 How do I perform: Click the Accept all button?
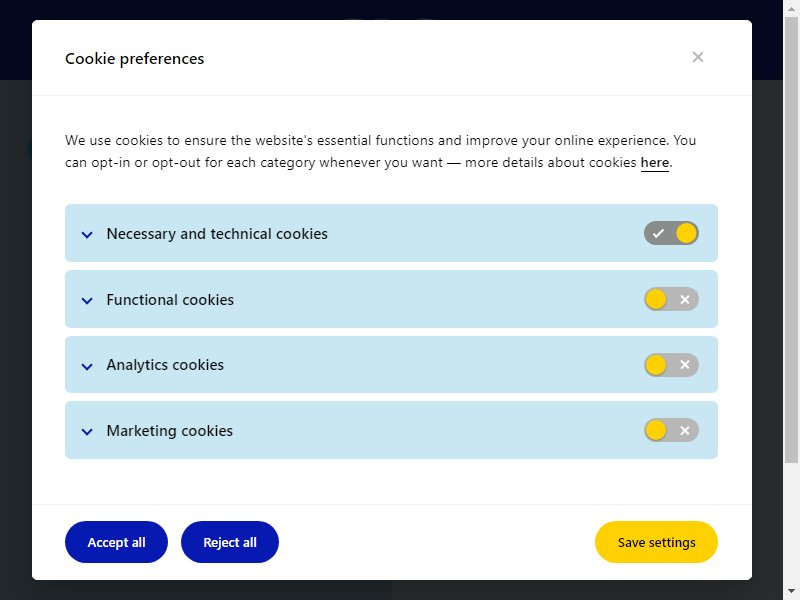[116, 542]
